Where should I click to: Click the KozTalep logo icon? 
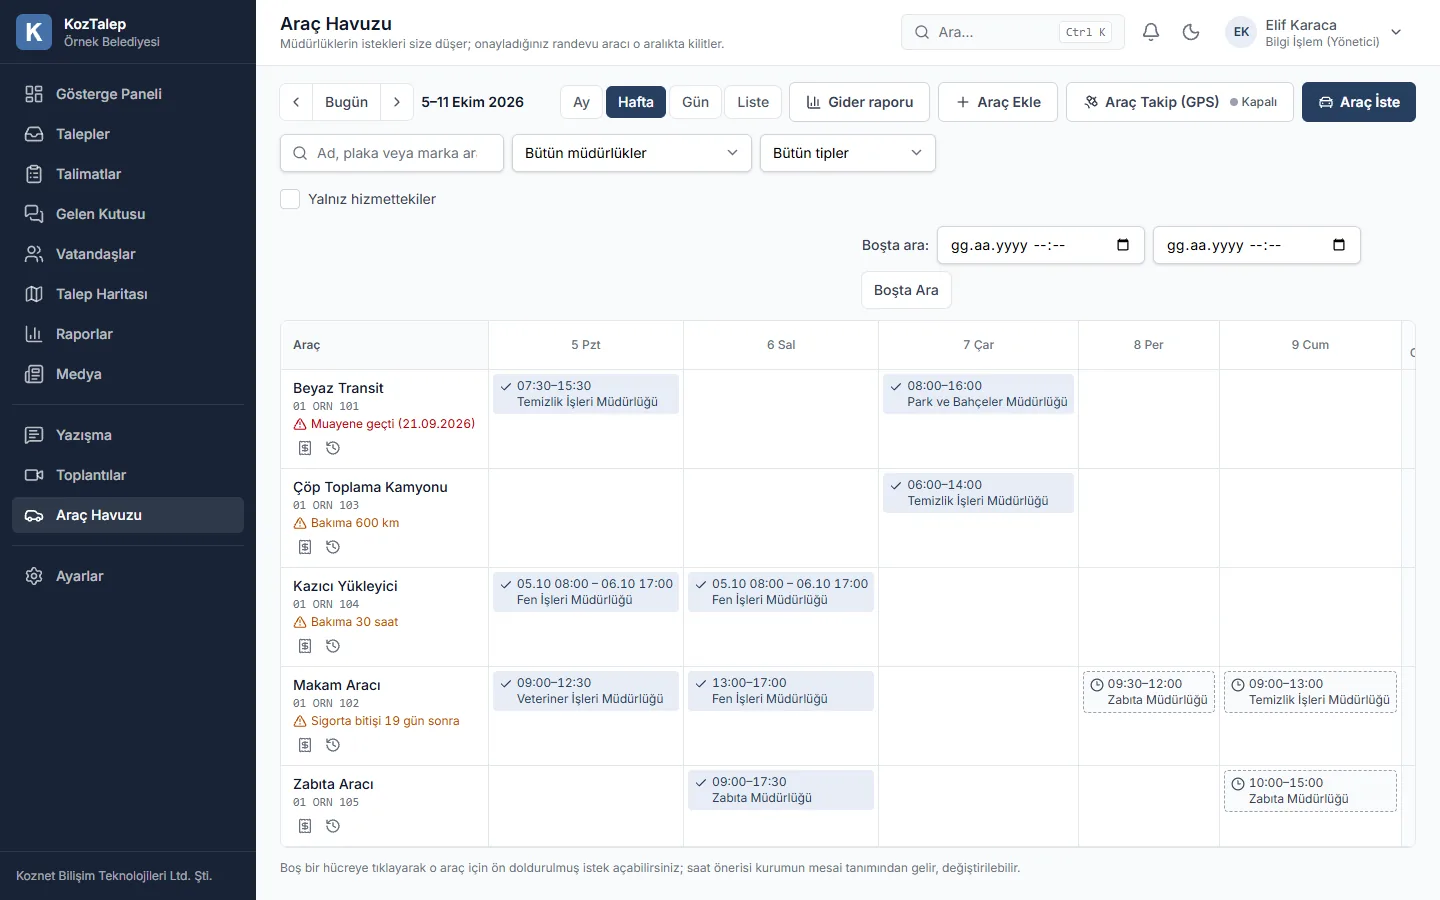[x=34, y=32]
